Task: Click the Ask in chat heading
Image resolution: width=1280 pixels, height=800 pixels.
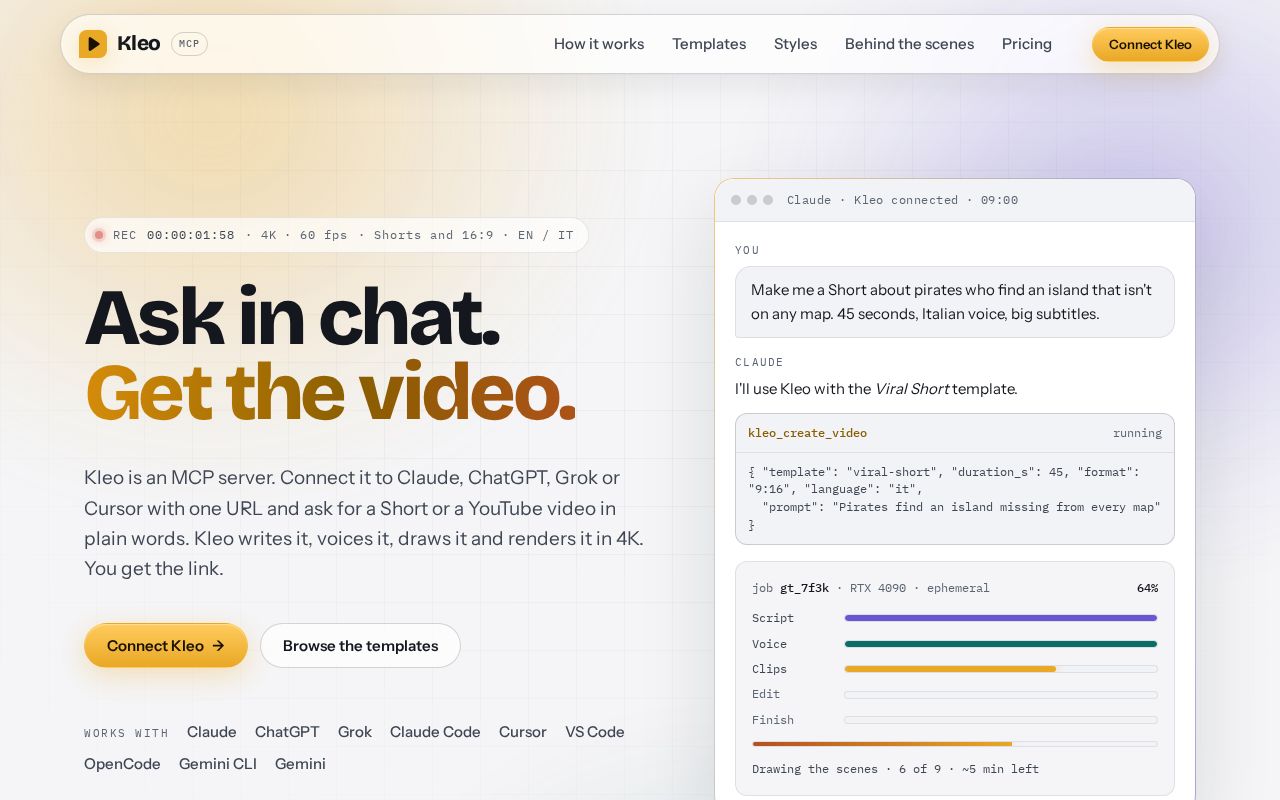Action: (x=292, y=318)
